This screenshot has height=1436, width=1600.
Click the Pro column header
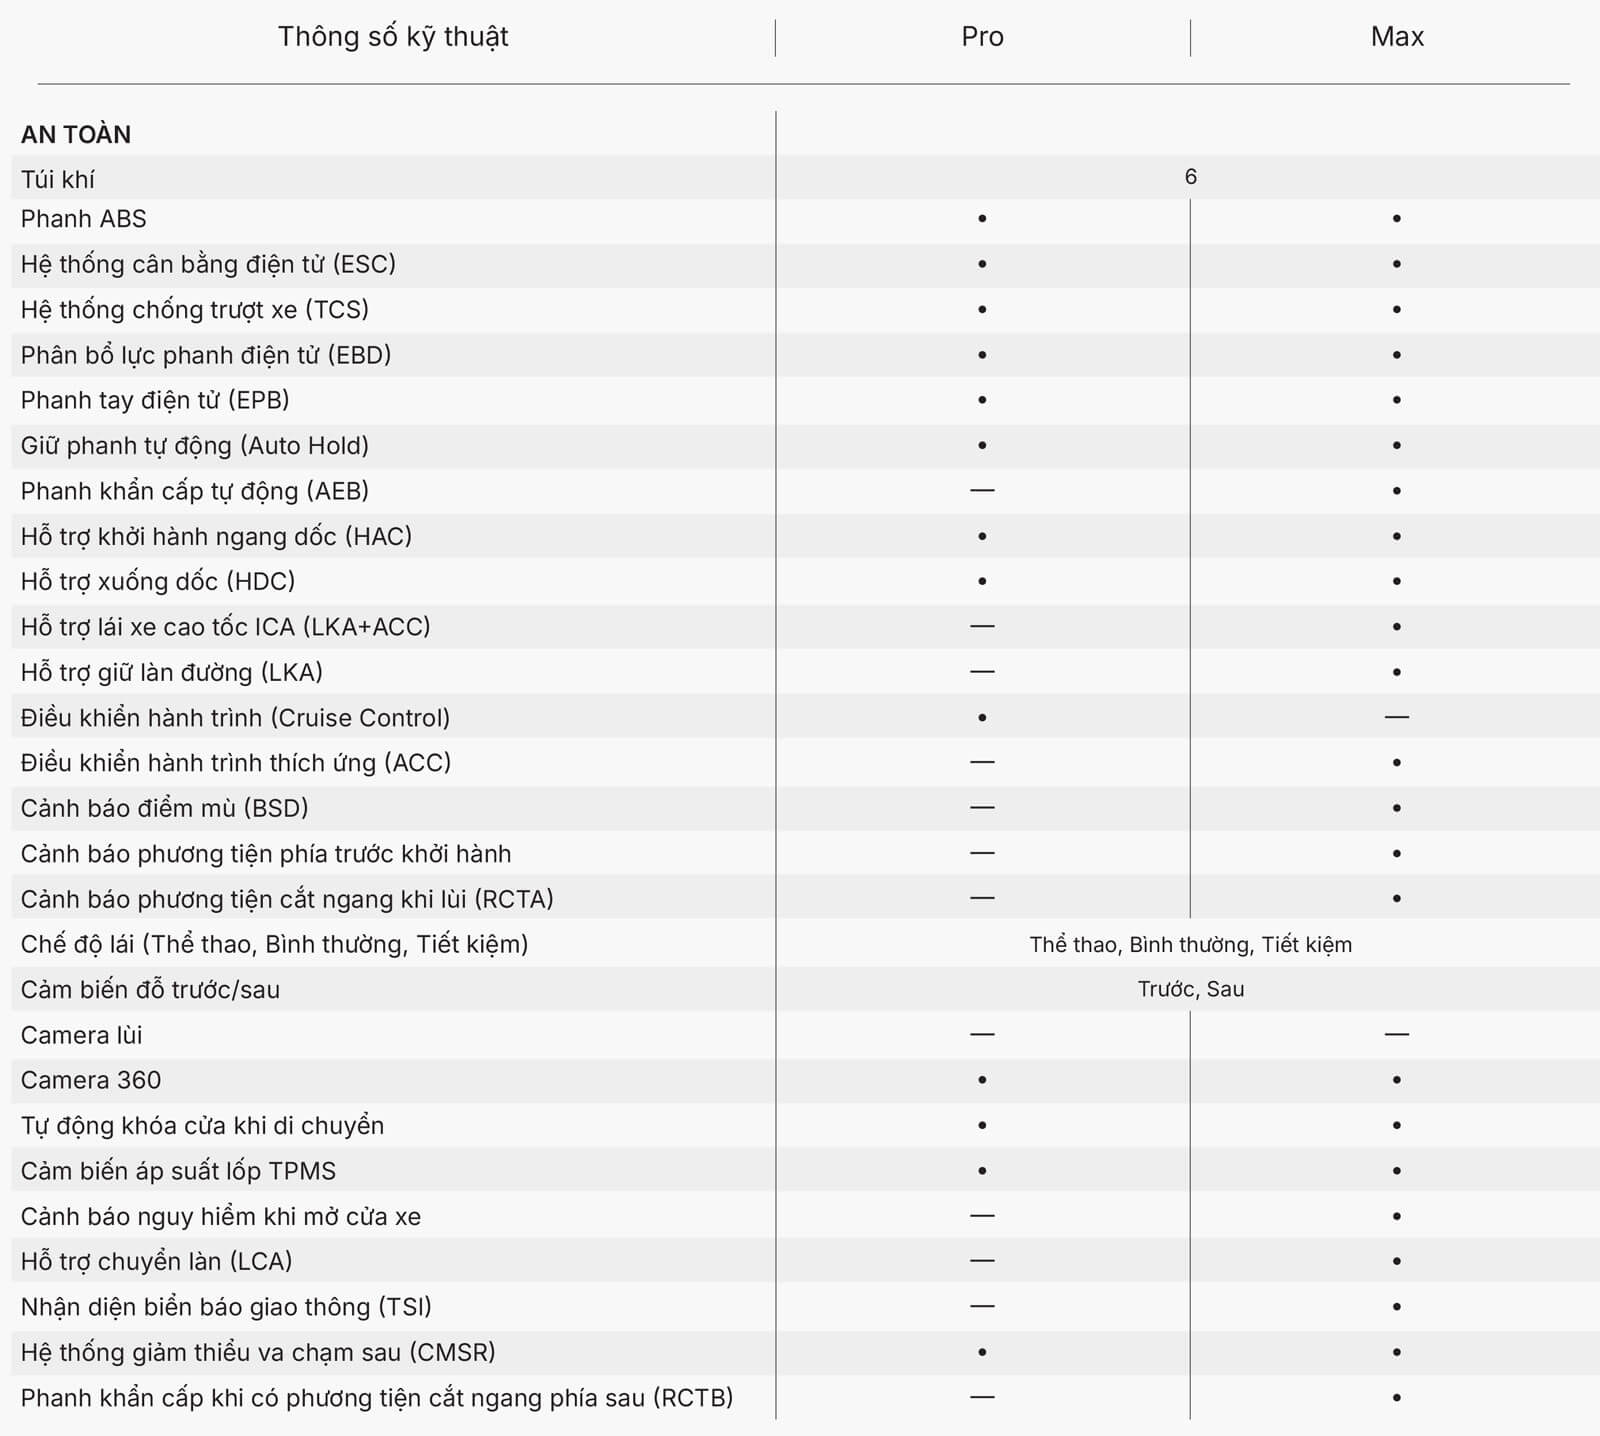pos(982,37)
